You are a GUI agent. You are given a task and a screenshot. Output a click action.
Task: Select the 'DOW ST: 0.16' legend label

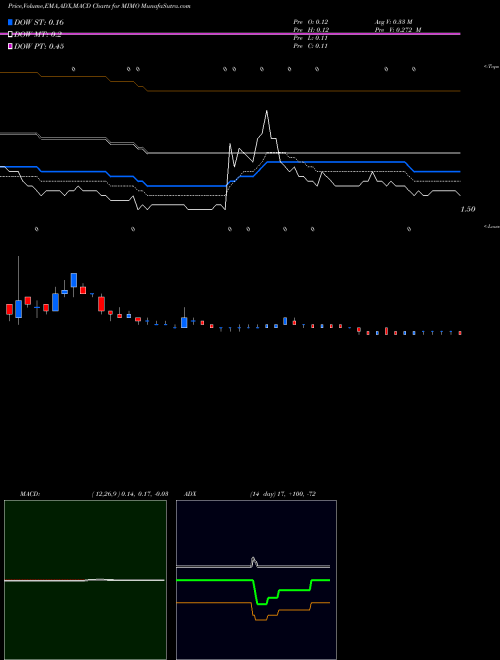point(39,22)
